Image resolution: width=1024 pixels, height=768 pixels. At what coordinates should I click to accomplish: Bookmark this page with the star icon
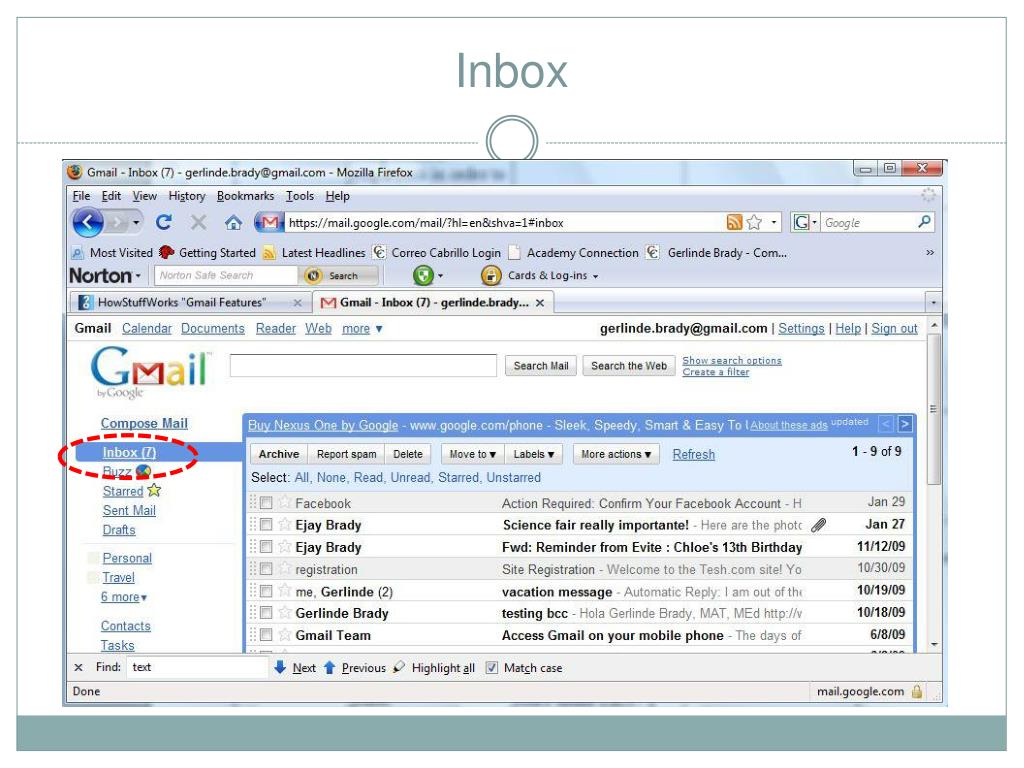(x=754, y=223)
